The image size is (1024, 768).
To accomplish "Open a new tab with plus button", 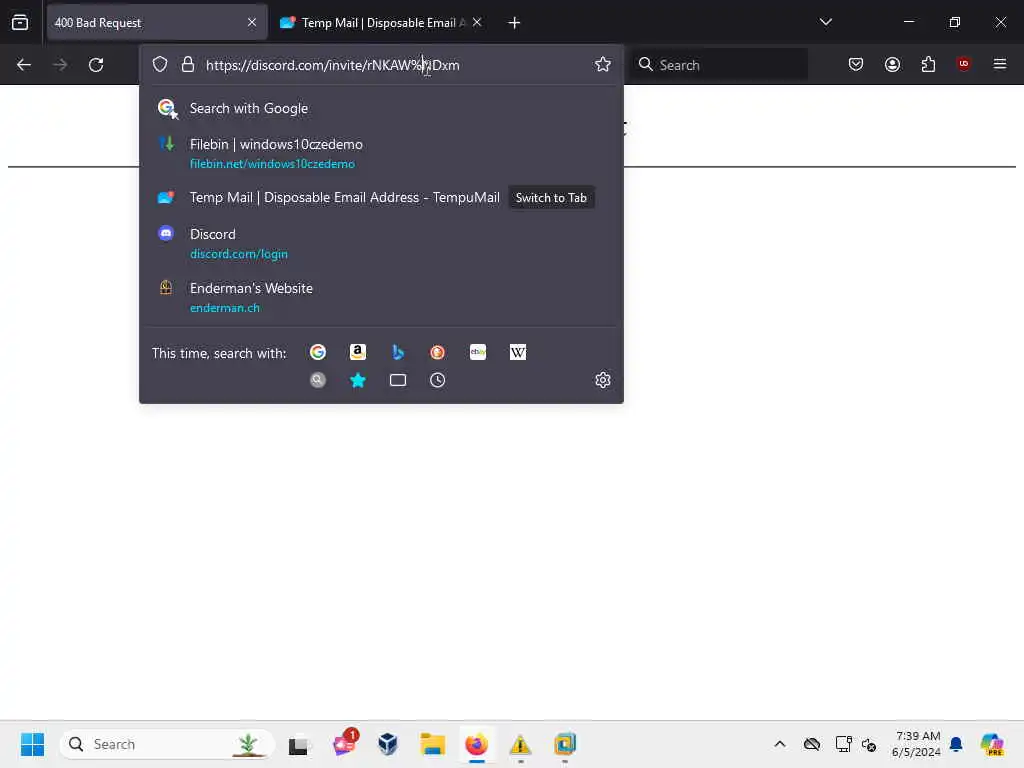I will (x=514, y=23).
